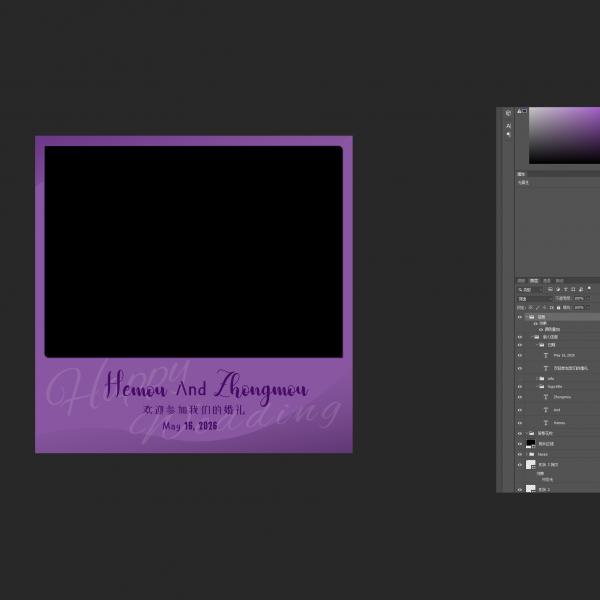Hide the May 16, 2026 text layer

point(520,355)
